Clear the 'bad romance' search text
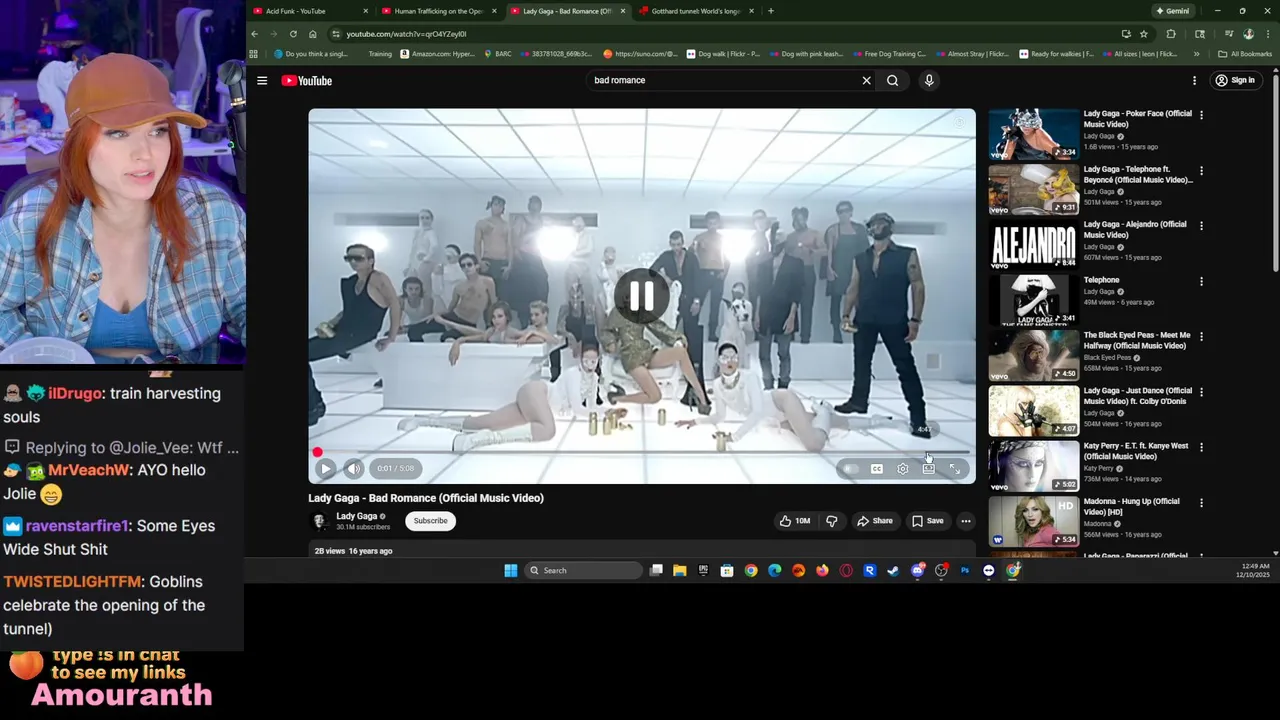 point(866,80)
